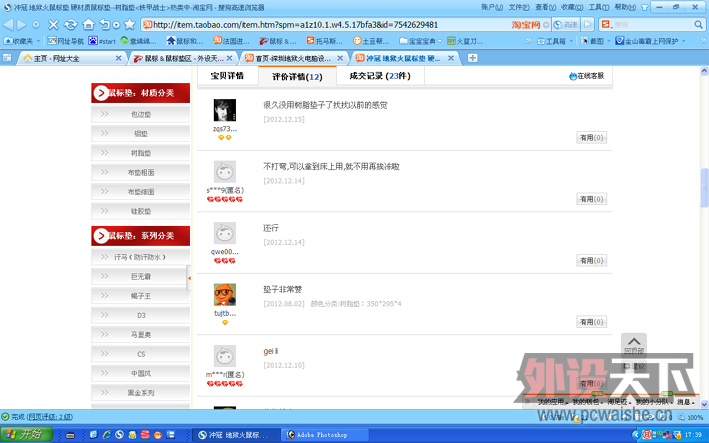Screen dimensions: 709x443
Task: Open the 工具箱 toolbox dropdown
Action: (555, 41)
